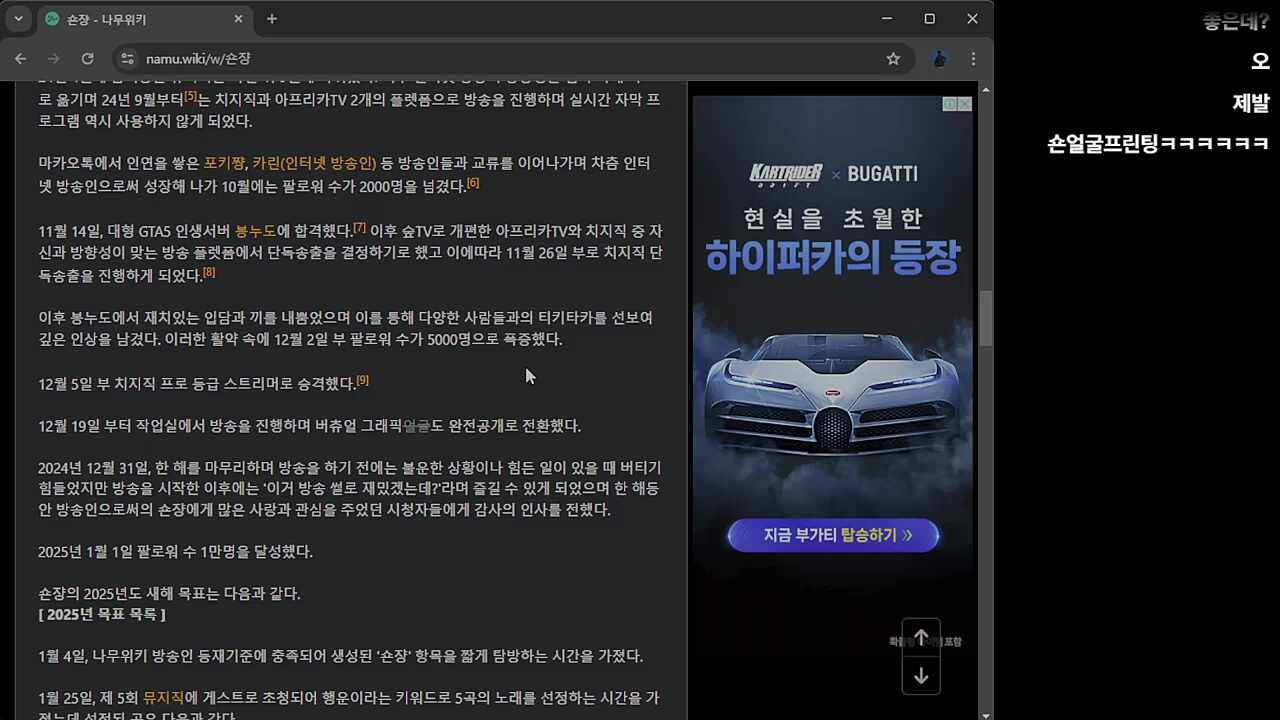Click the KartRider Drift logo in the ad
1280x720 pixels.
(x=785, y=175)
